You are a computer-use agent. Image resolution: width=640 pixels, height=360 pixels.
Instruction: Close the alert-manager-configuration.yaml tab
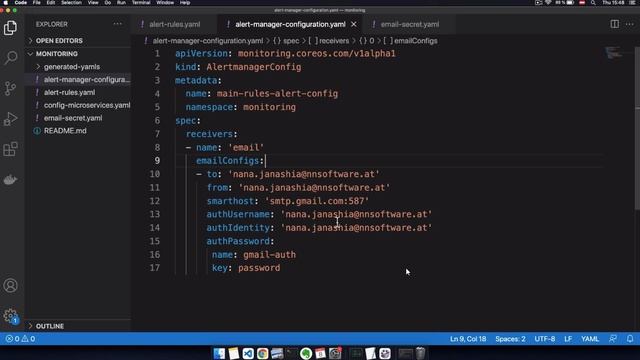click(354, 24)
